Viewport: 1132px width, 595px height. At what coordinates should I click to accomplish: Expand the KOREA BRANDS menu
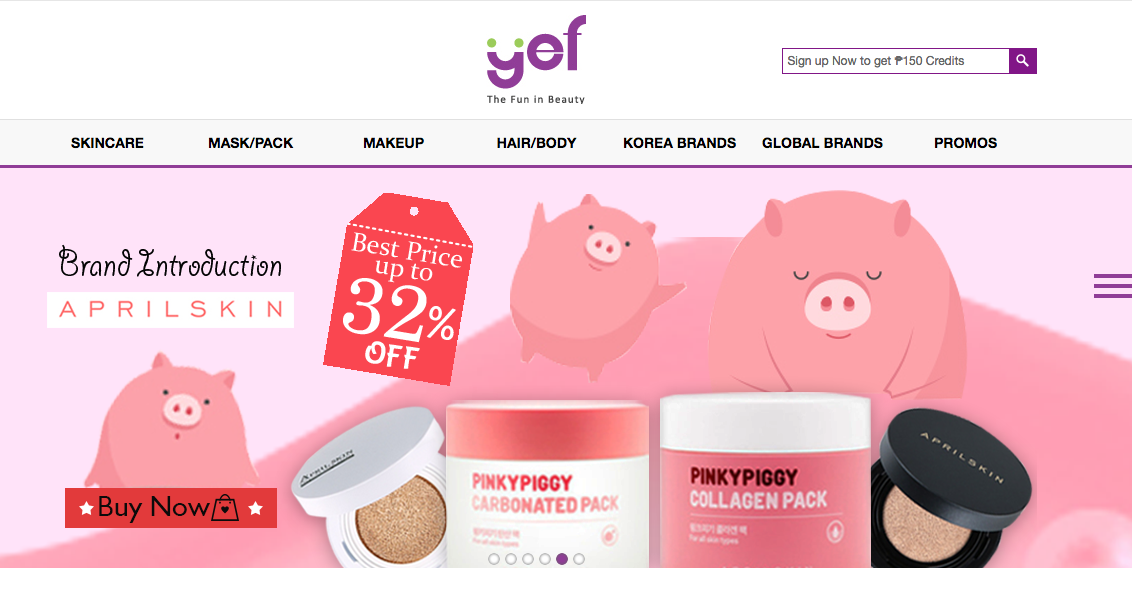click(x=679, y=143)
